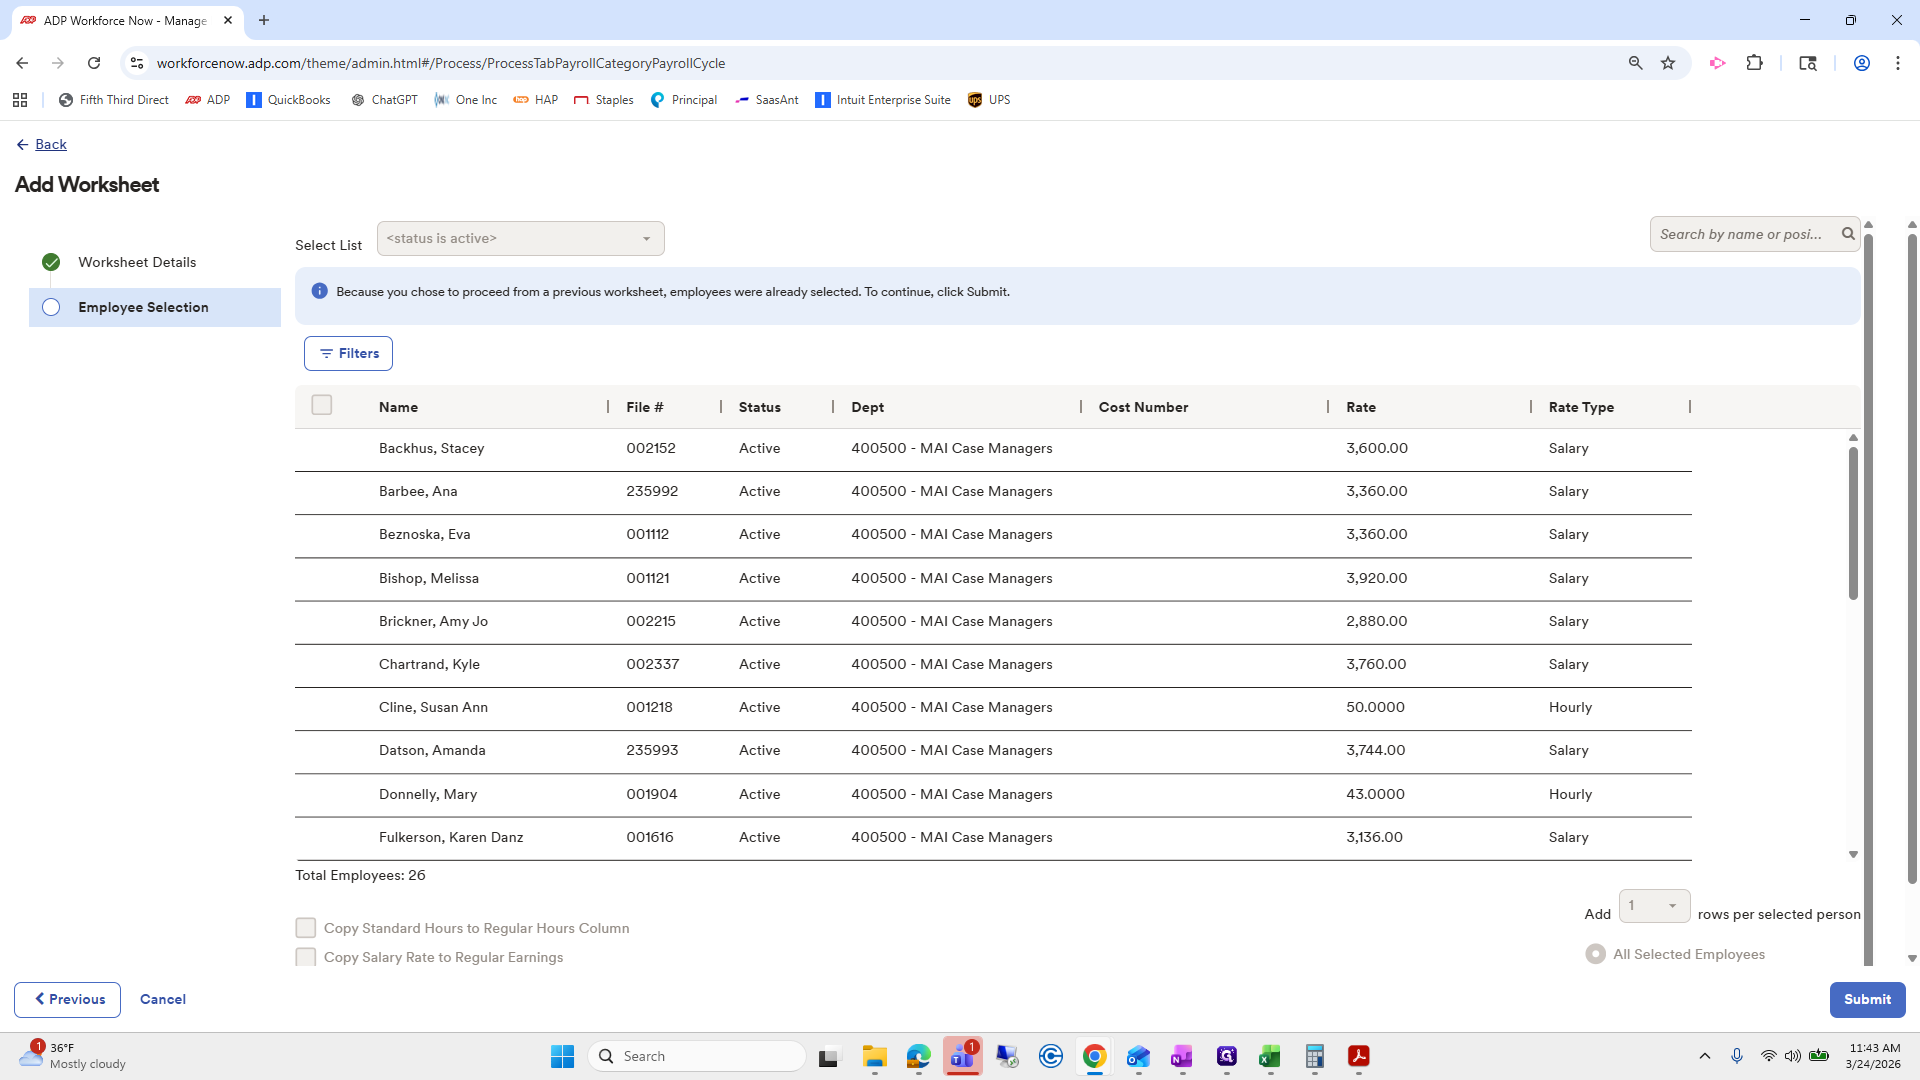Click the info icon in the blue banner

click(319, 291)
